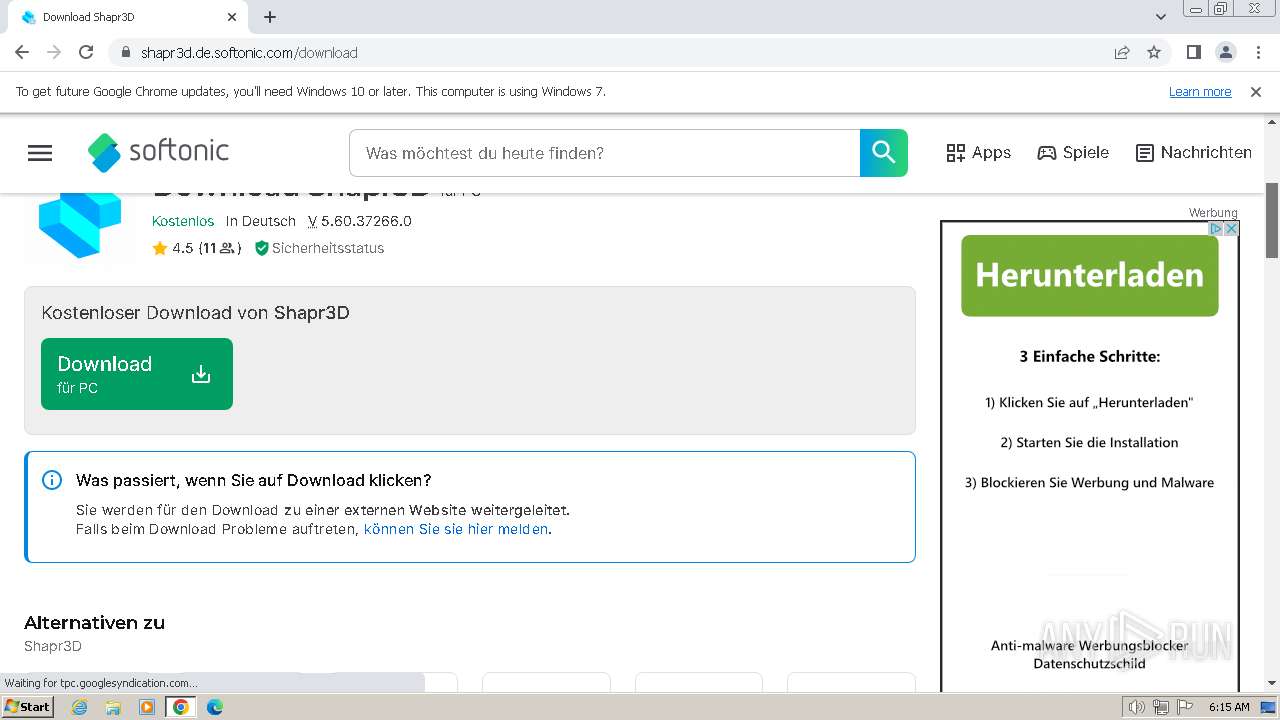Open a new browser tab

tap(270, 17)
